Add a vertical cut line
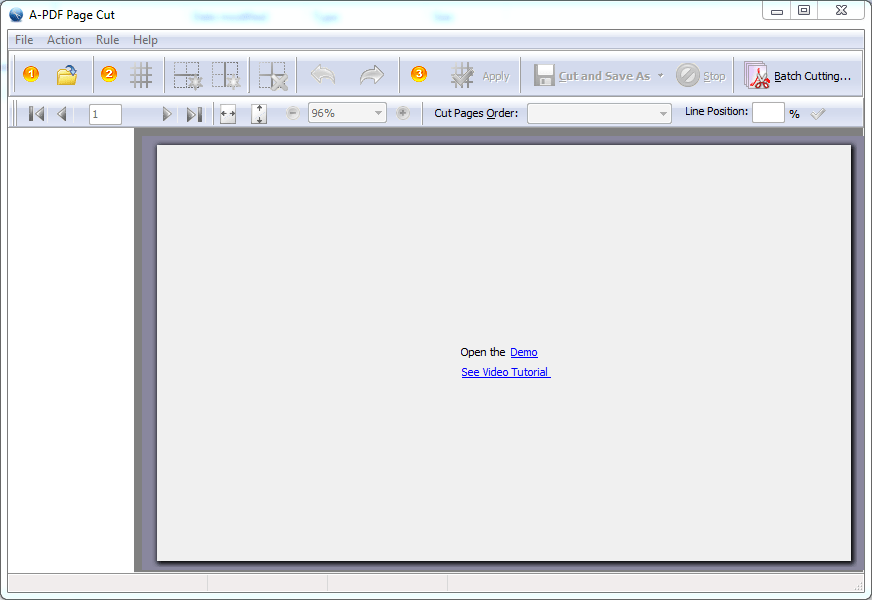The image size is (872, 600). (x=226, y=76)
